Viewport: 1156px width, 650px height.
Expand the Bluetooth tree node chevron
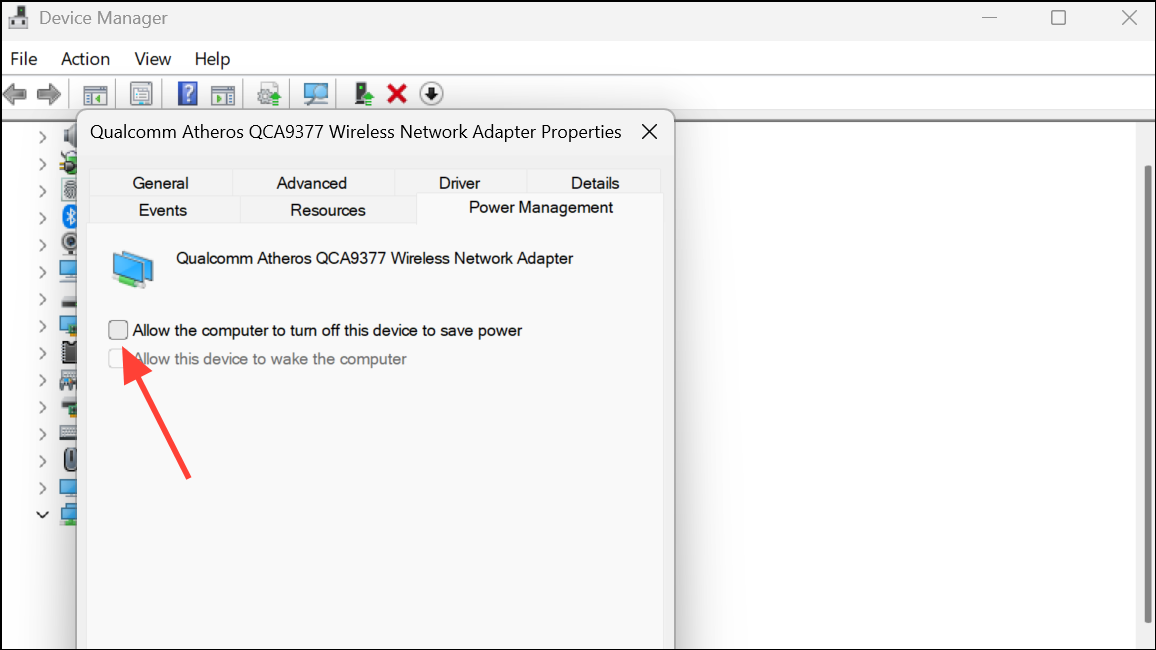42,218
